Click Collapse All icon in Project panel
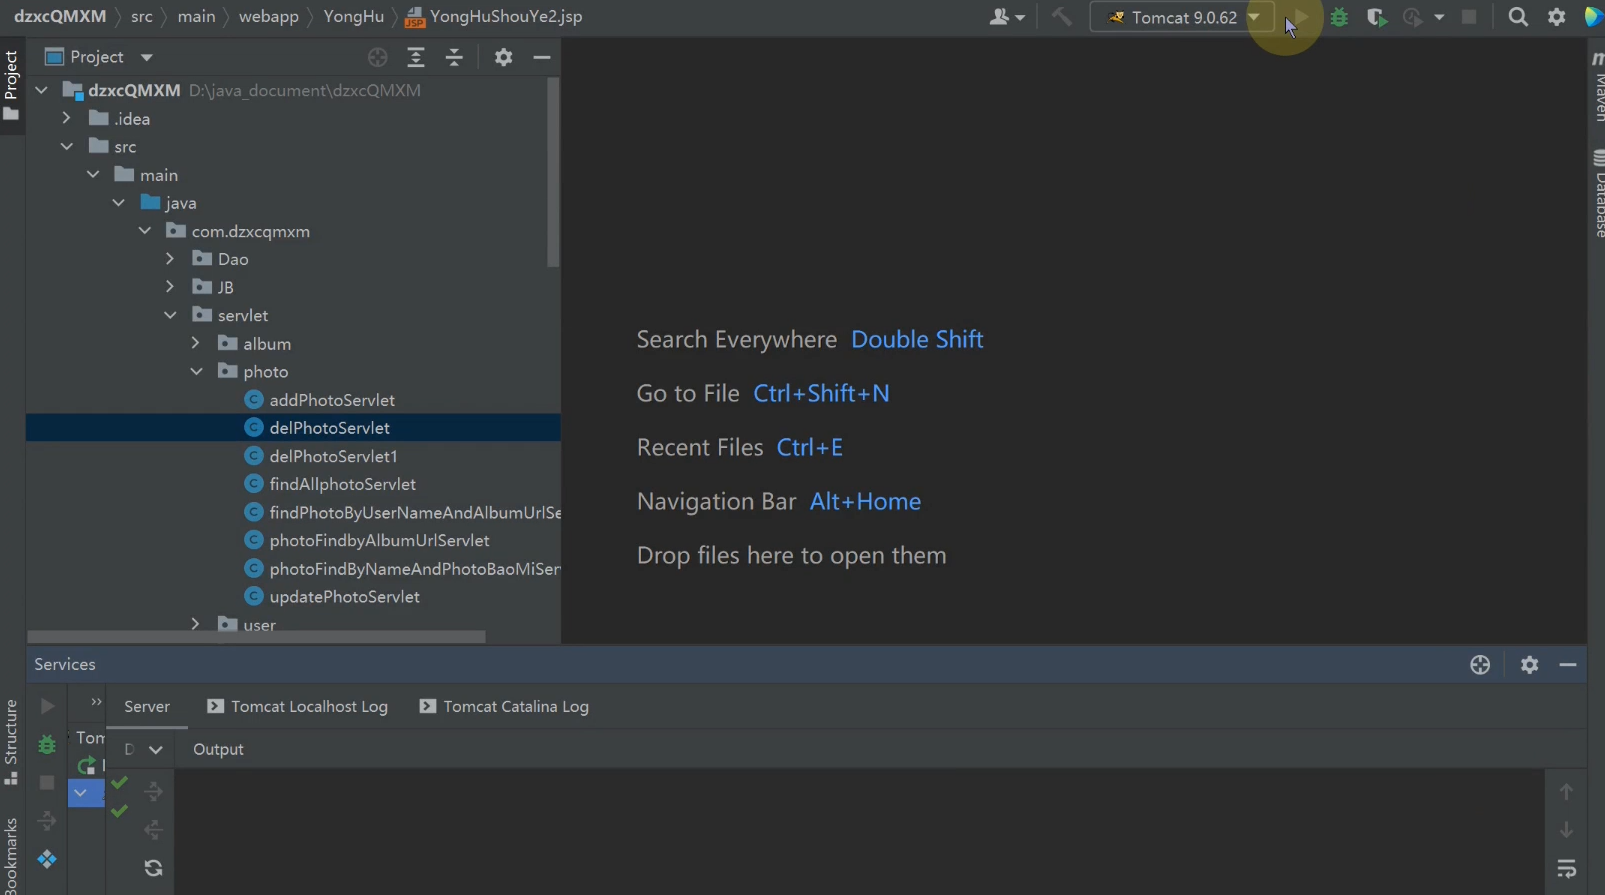Image resolution: width=1605 pixels, height=895 pixels. [x=454, y=57]
